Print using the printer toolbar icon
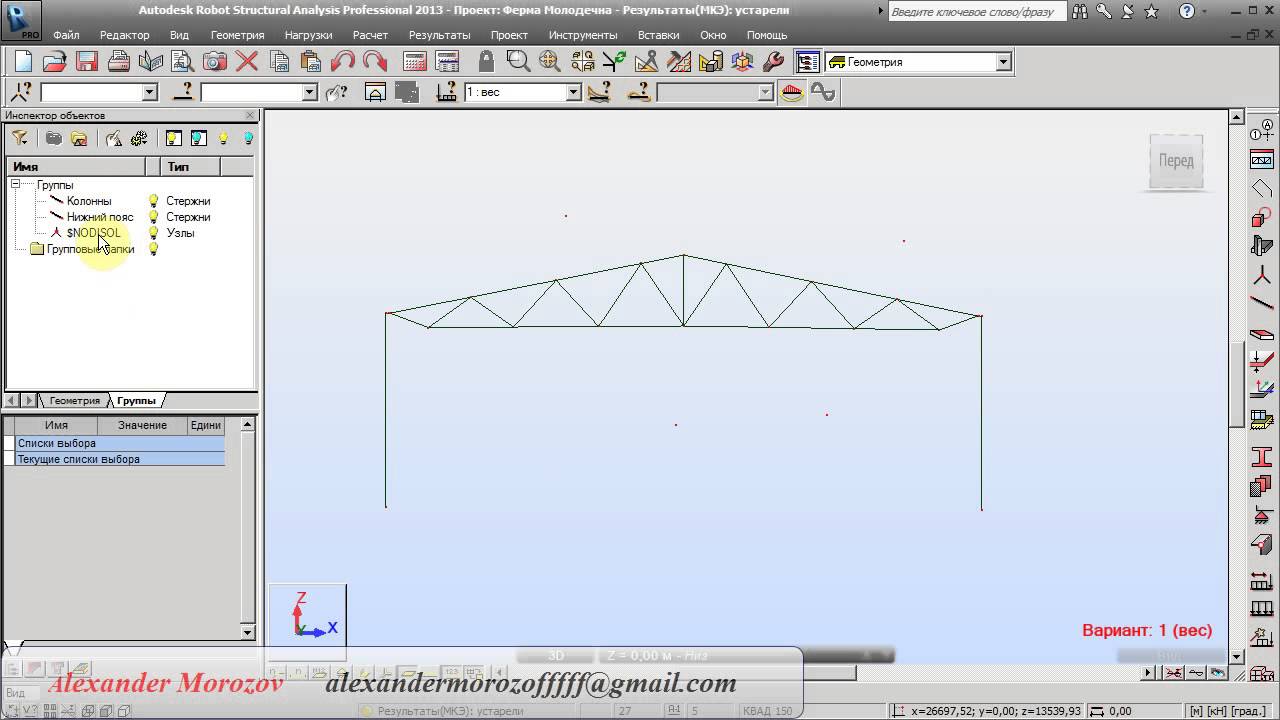This screenshot has width=1280, height=720. click(119, 62)
